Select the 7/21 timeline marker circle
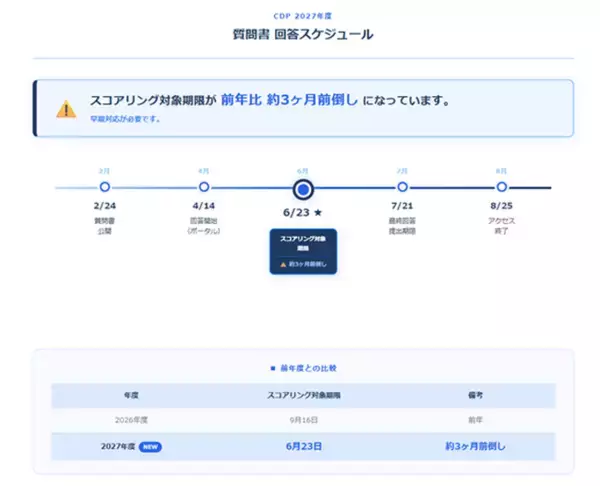The image size is (600, 486). click(402, 187)
